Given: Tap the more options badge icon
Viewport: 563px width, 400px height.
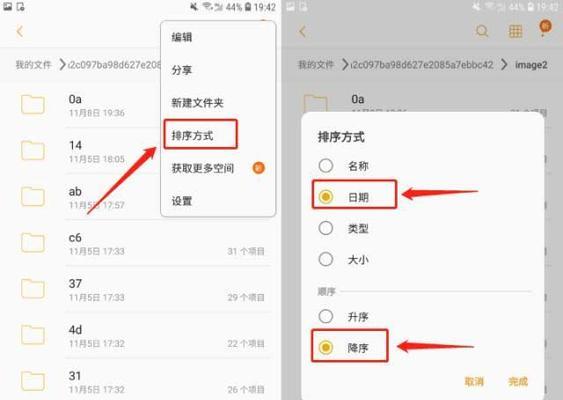Looking at the screenshot, I should click(x=545, y=27).
